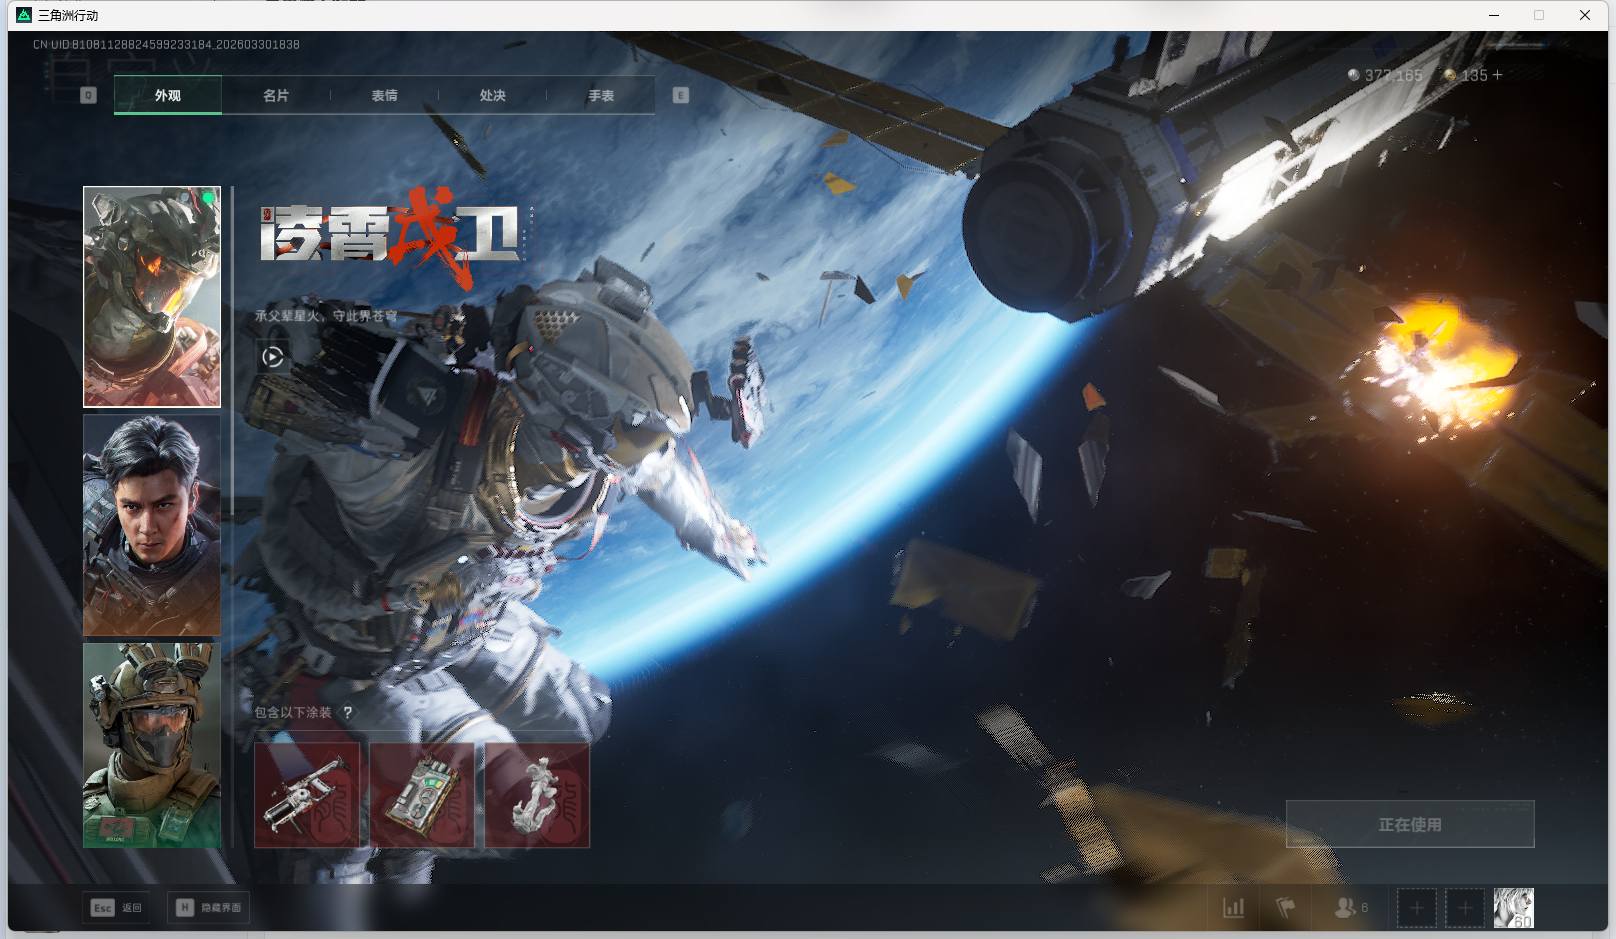The height and width of the screenshot is (939, 1616).
Task: Open the 处决 tab
Action: pos(492,95)
